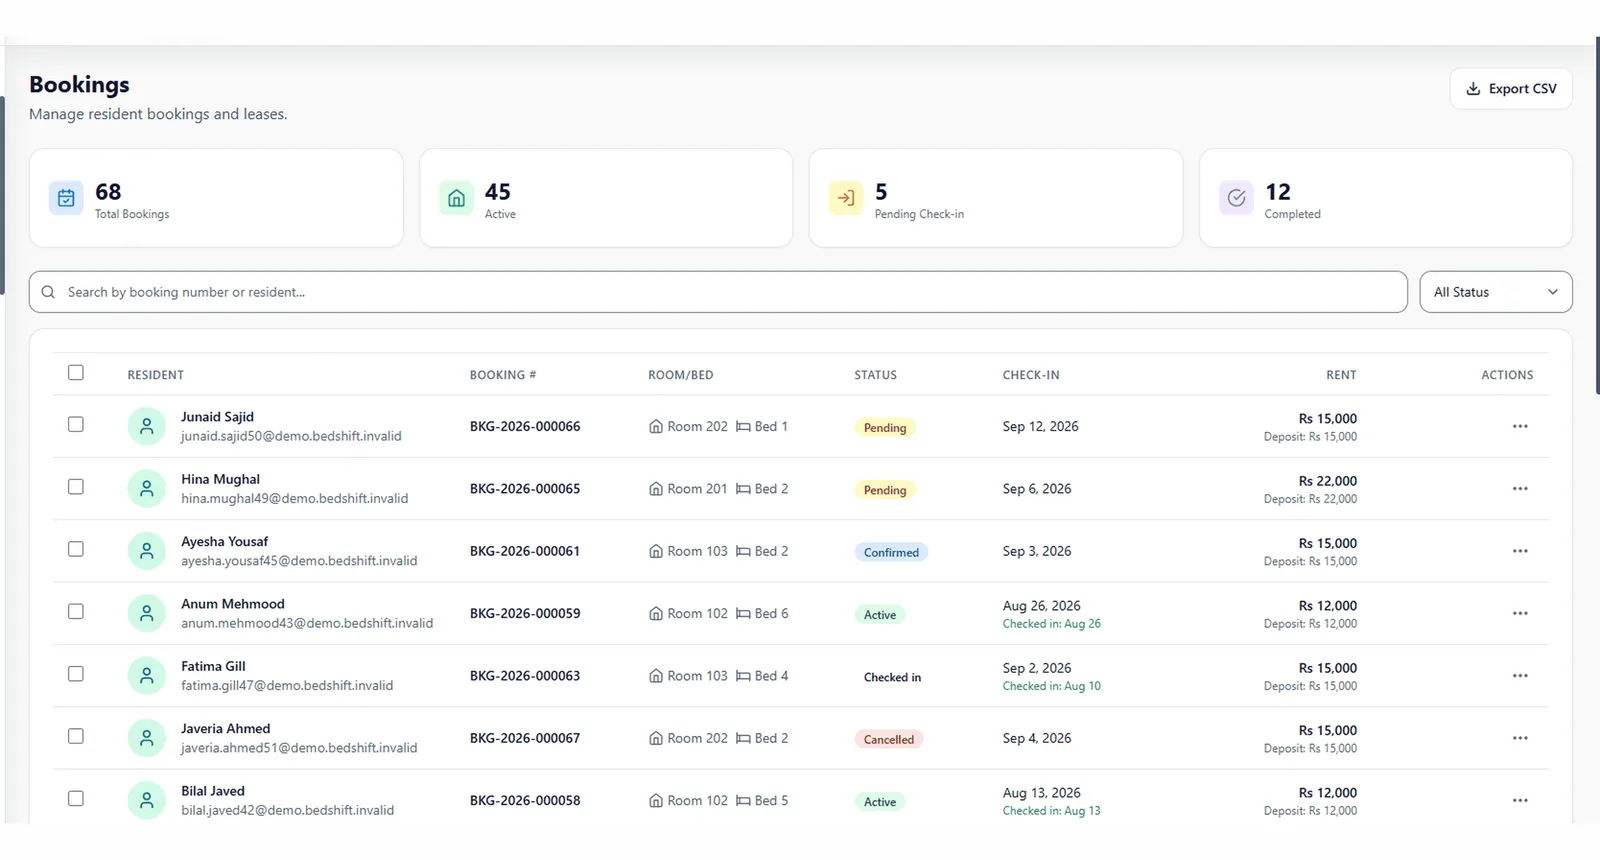Image resolution: width=1600 pixels, height=860 pixels.
Task: Click the Pending Check-in arrow icon
Action: (x=846, y=198)
